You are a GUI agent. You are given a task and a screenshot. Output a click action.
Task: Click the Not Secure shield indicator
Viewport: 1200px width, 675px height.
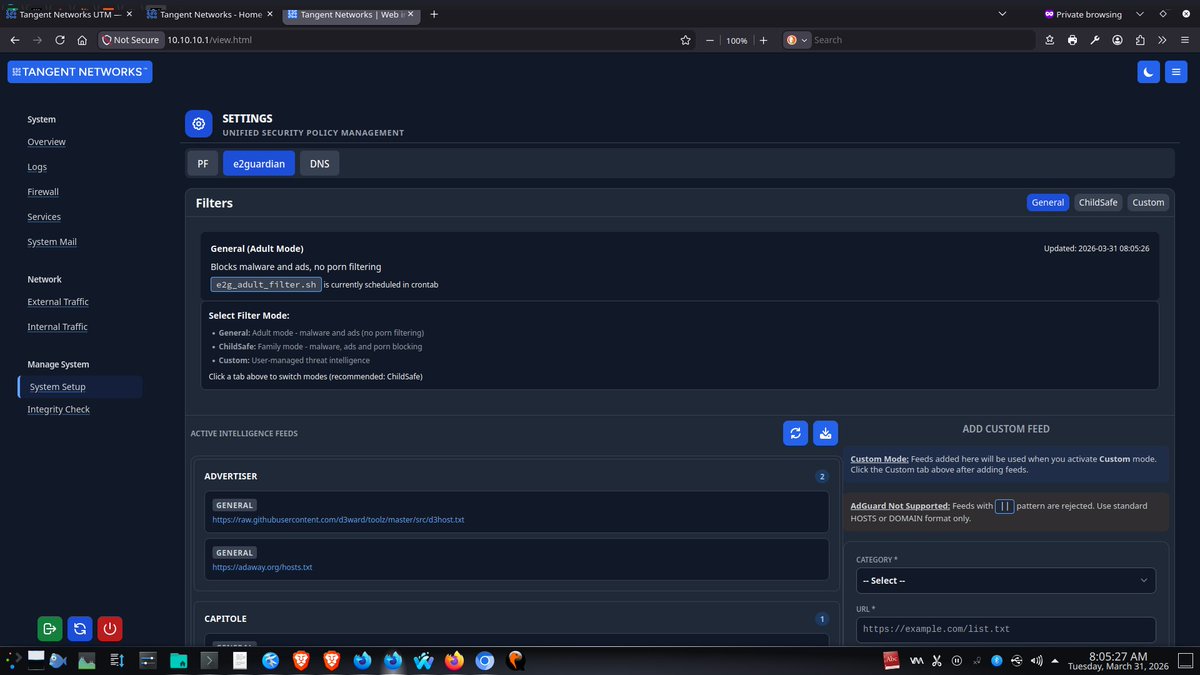(x=130, y=40)
